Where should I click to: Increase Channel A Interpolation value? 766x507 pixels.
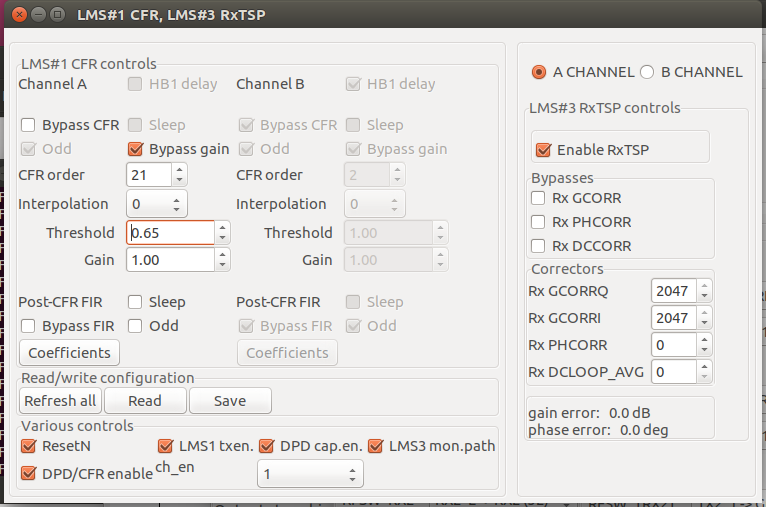176,199
